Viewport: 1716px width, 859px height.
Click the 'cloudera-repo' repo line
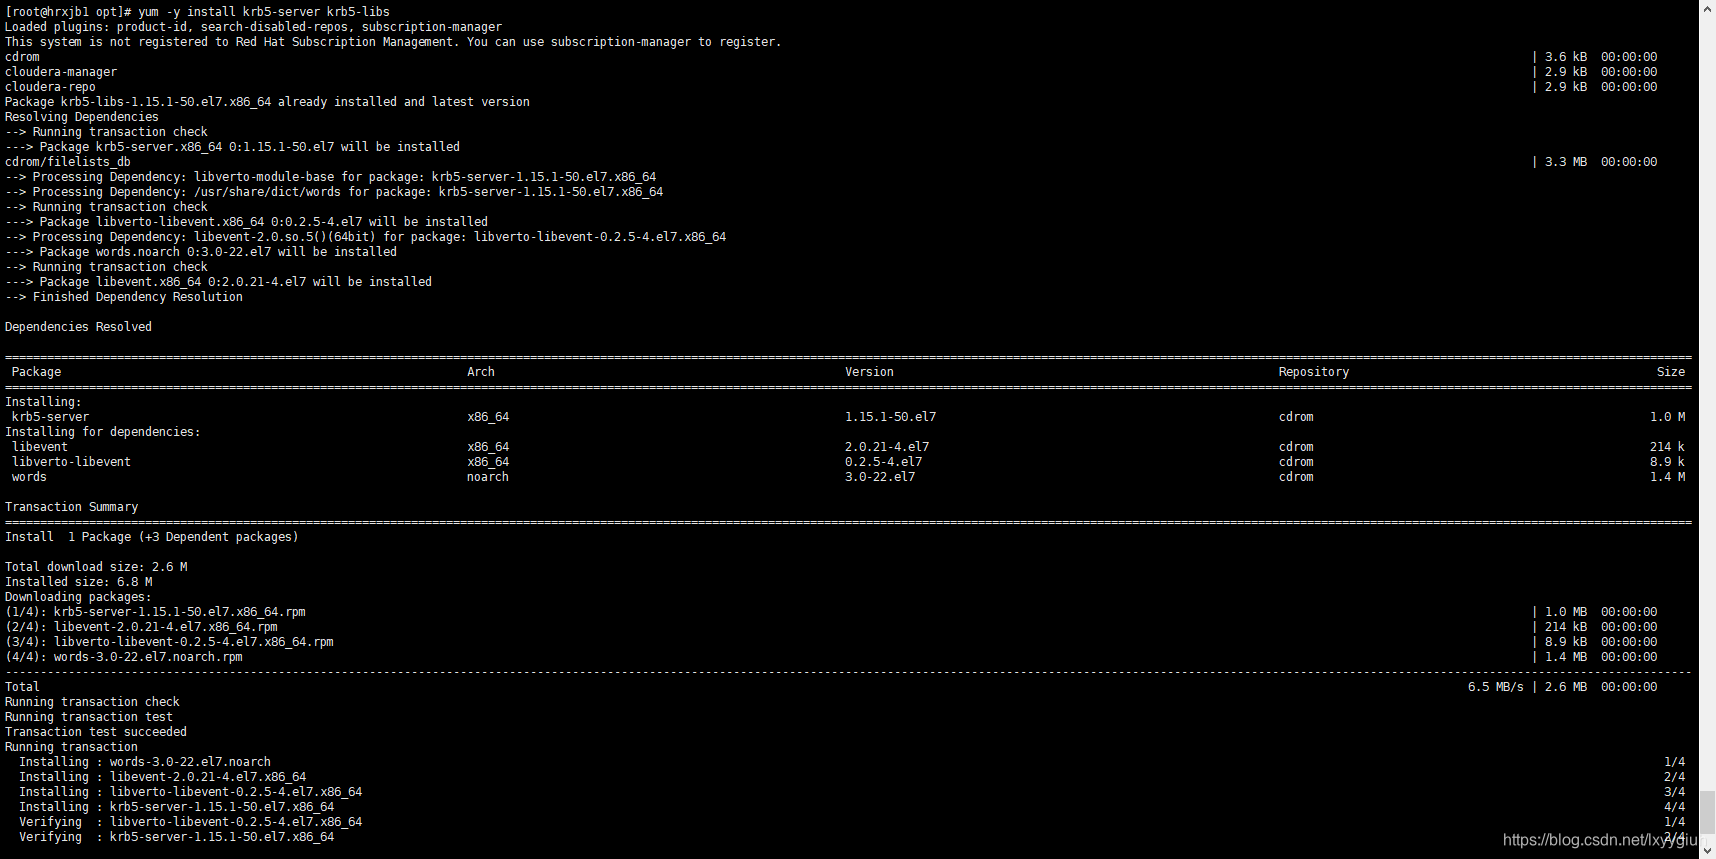coord(50,87)
